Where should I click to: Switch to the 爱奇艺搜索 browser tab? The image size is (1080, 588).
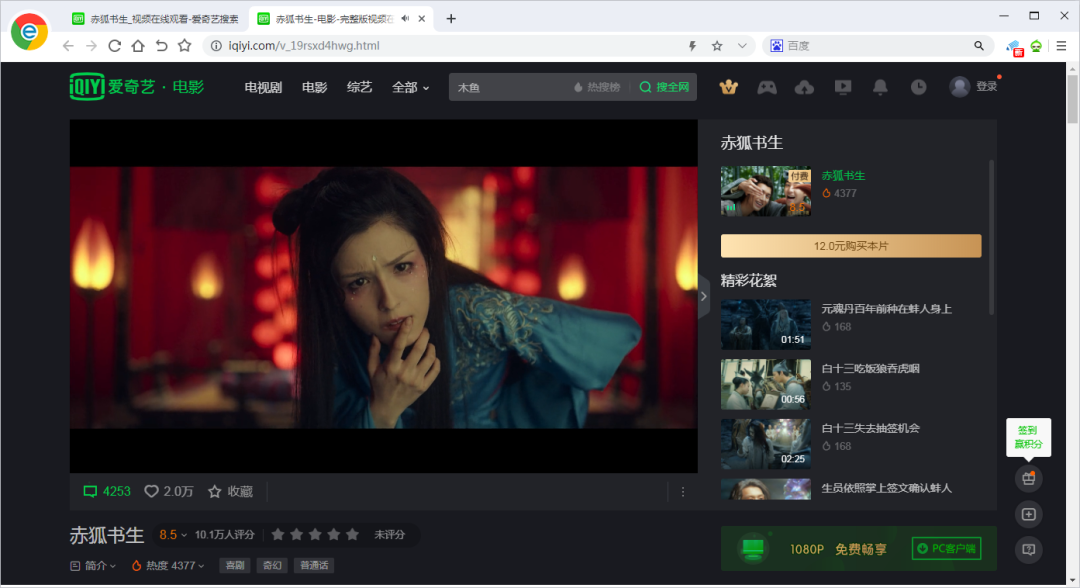156,19
